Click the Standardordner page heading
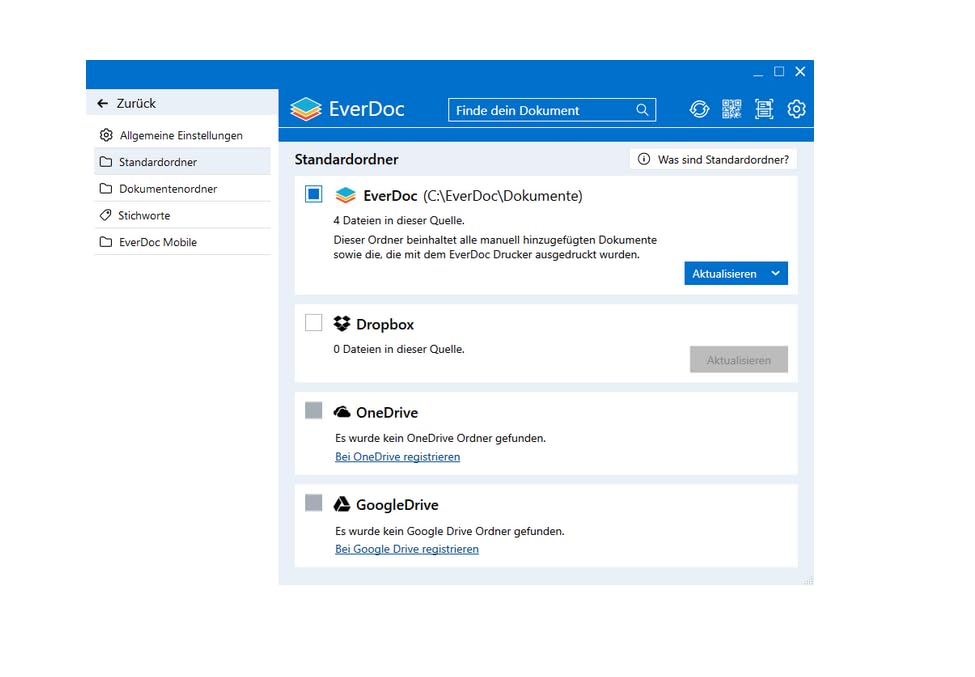Image resolution: width=975 pixels, height=677 pixels. point(346,159)
